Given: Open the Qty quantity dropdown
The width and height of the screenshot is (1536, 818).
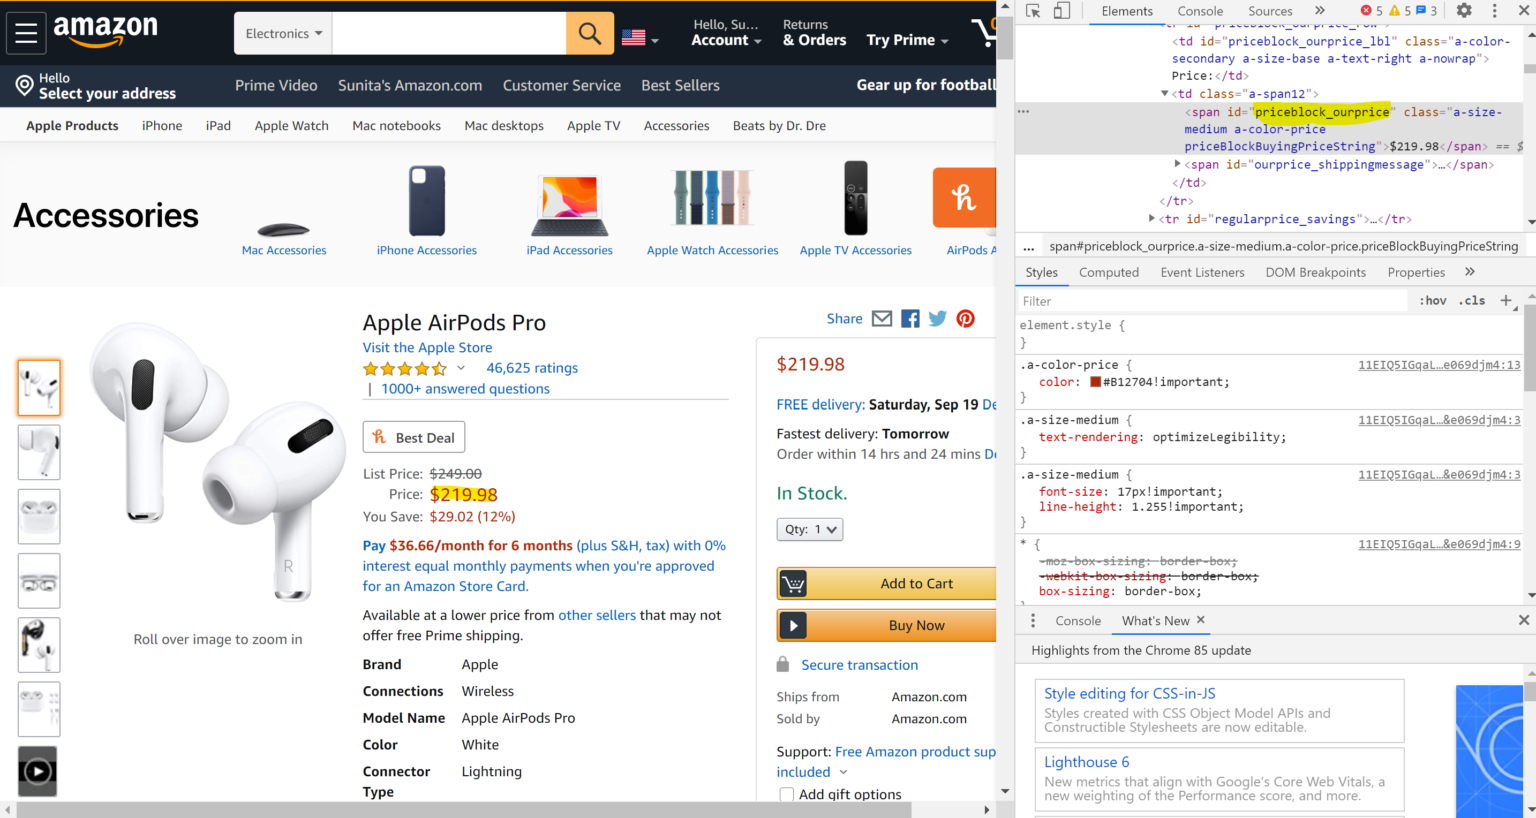Looking at the screenshot, I should 809,529.
